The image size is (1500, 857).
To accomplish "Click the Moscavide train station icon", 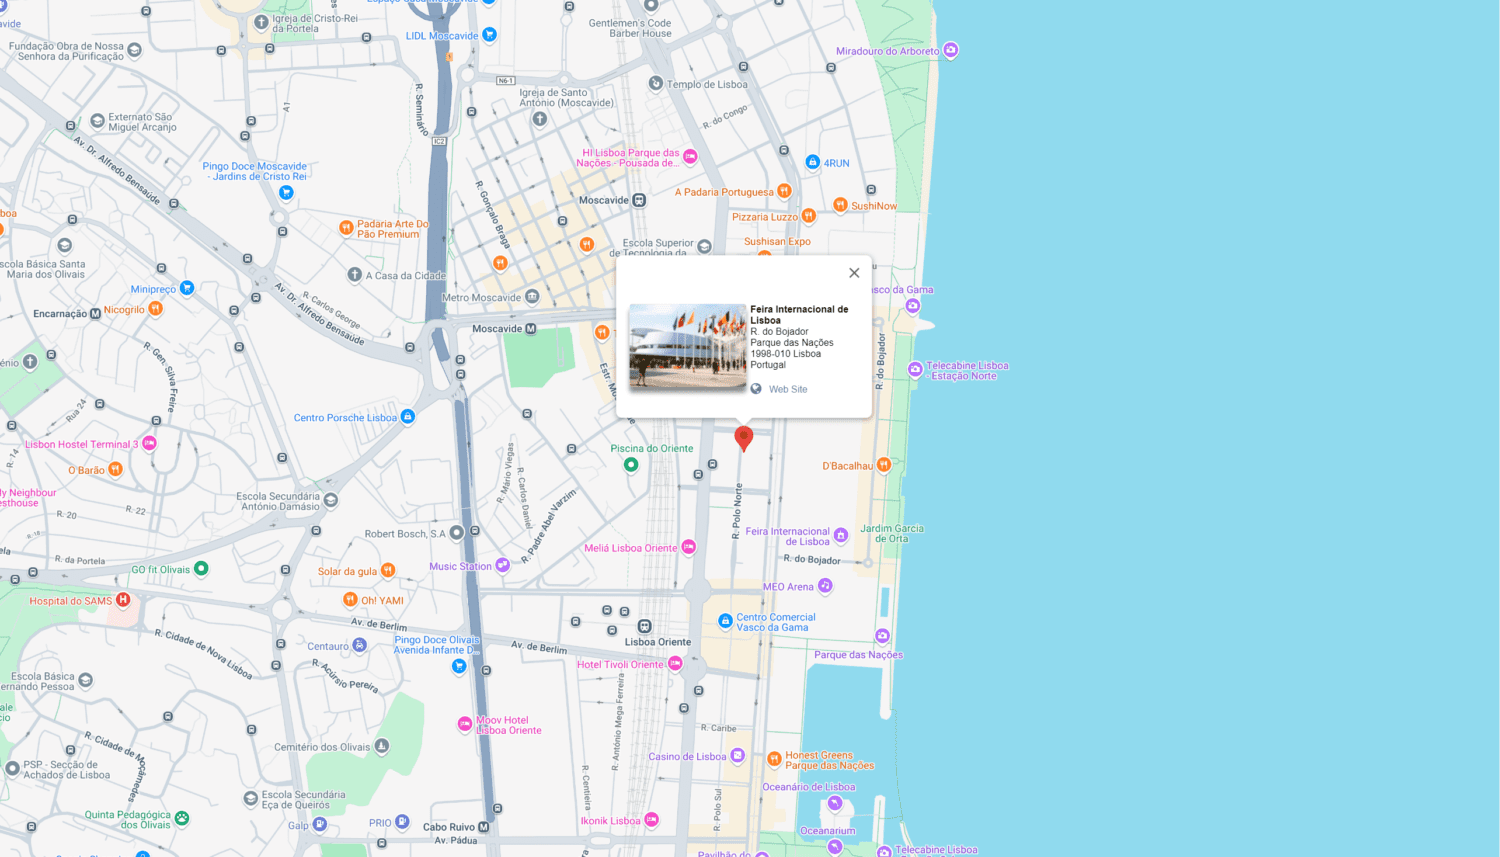I will click(639, 200).
